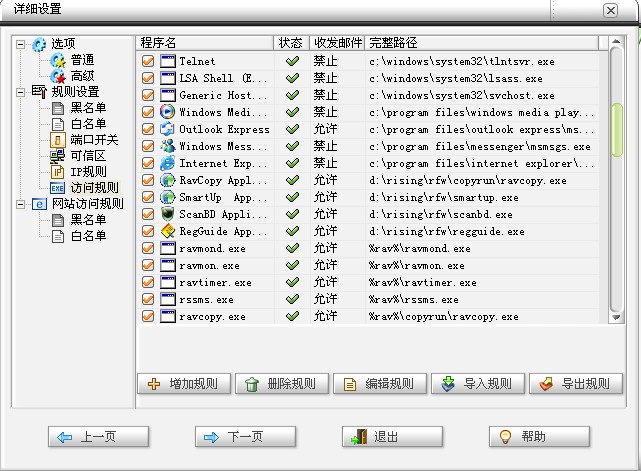Screen dimensions: 641x471
Task: Click the 编辑规则 button
Action: pyautogui.click(x=380, y=384)
